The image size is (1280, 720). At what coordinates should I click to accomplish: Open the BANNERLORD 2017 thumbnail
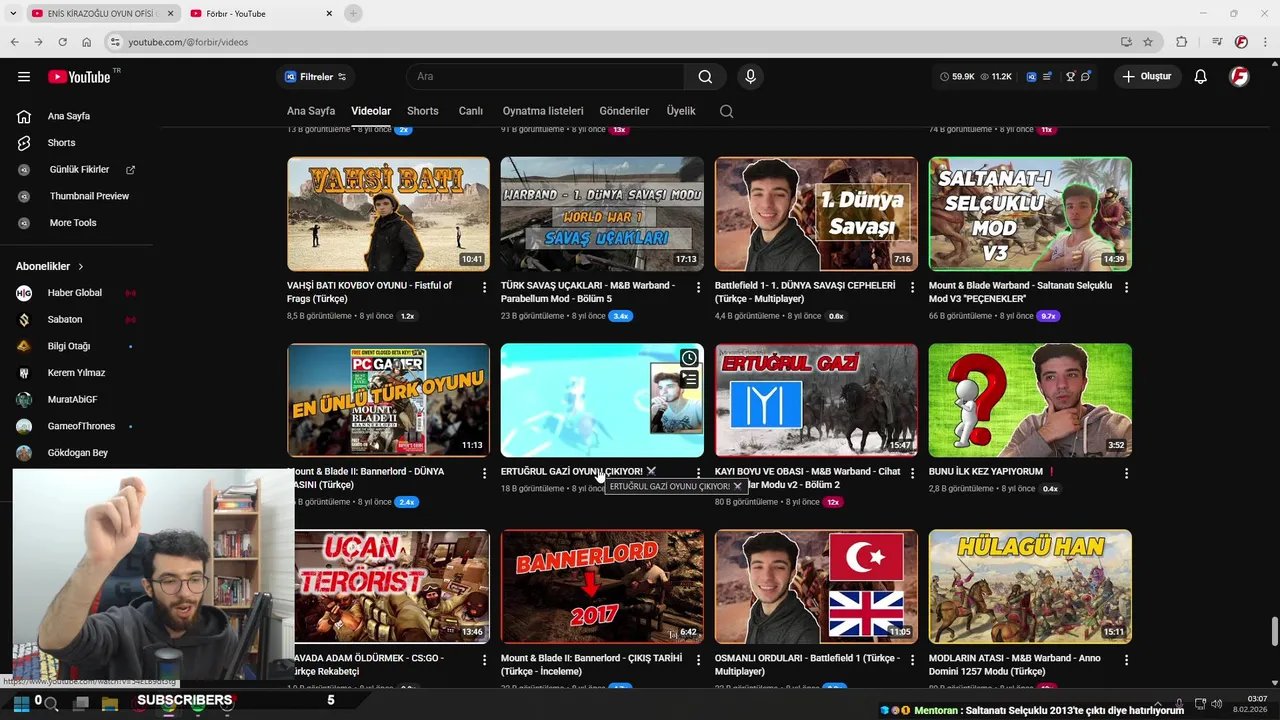pyautogui.click(x=602, y=586)
